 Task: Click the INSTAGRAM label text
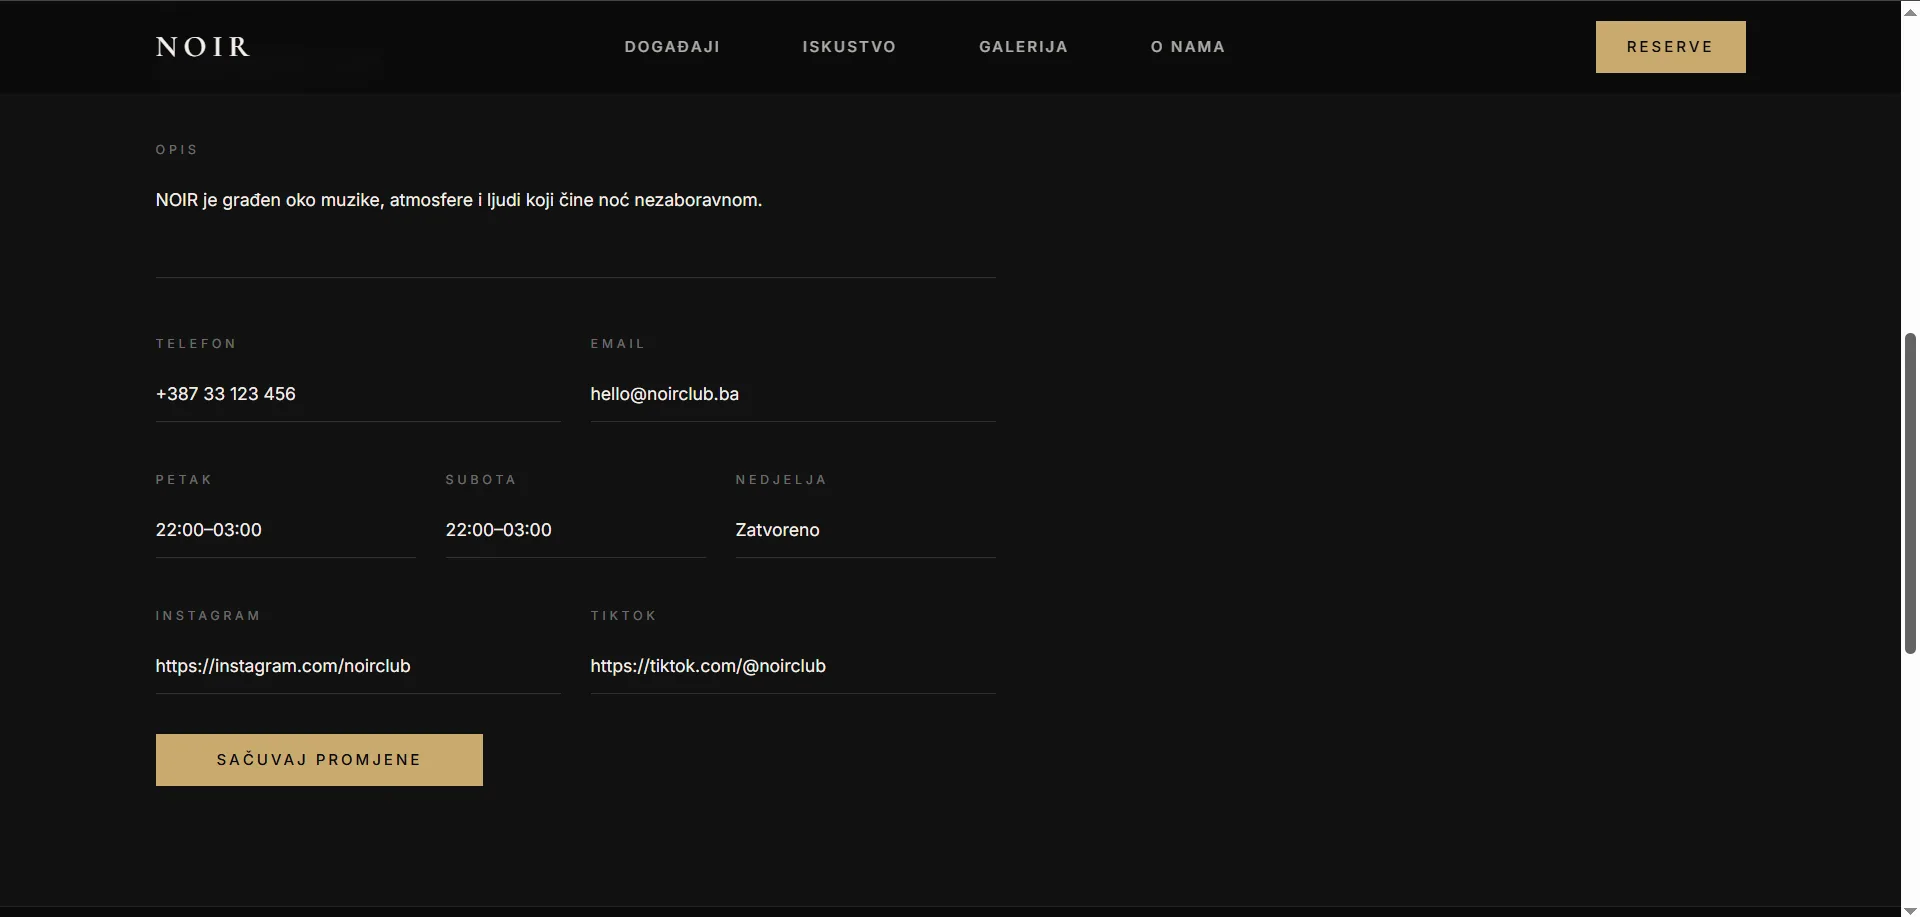pyautogui.click(x=208, y=616)
